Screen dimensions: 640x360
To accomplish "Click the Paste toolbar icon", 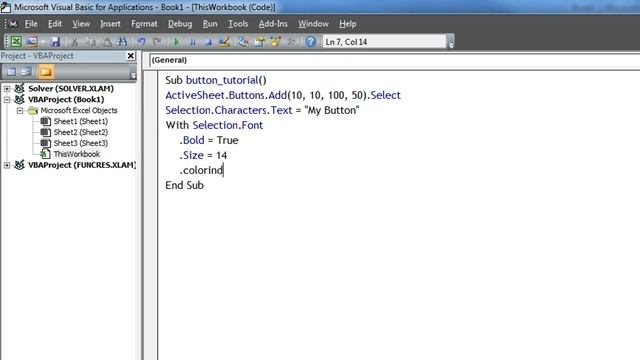I will (107, 41).
